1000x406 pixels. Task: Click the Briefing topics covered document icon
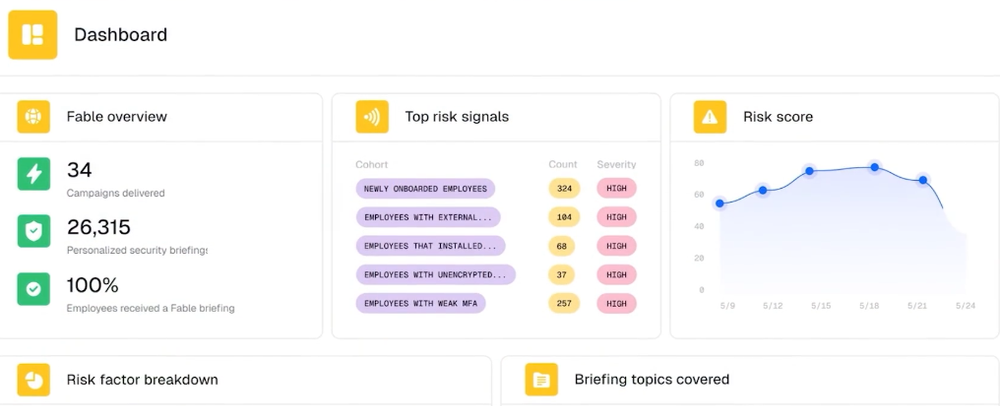541,380
